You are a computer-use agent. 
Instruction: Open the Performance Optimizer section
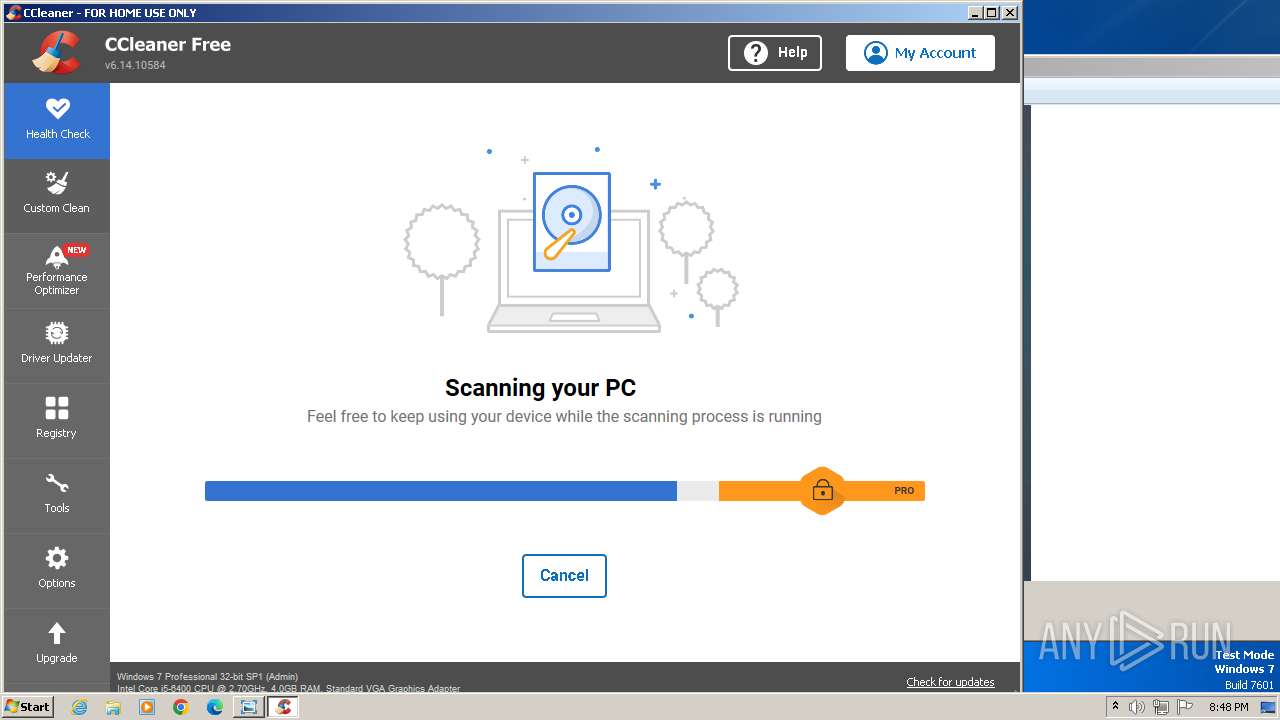(57, 271)
